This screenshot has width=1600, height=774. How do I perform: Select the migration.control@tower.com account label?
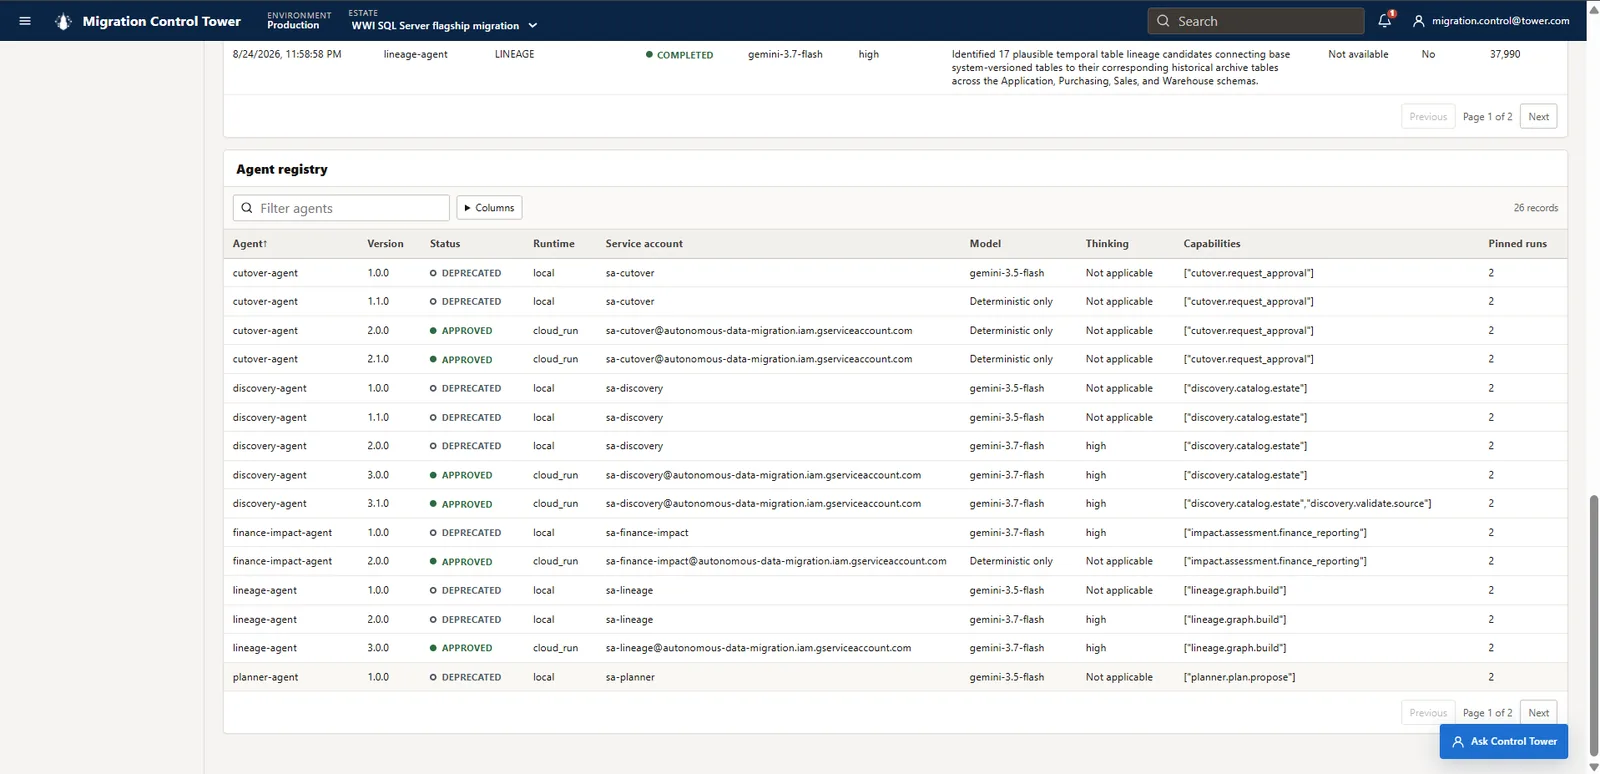[x=1500, y=21]
